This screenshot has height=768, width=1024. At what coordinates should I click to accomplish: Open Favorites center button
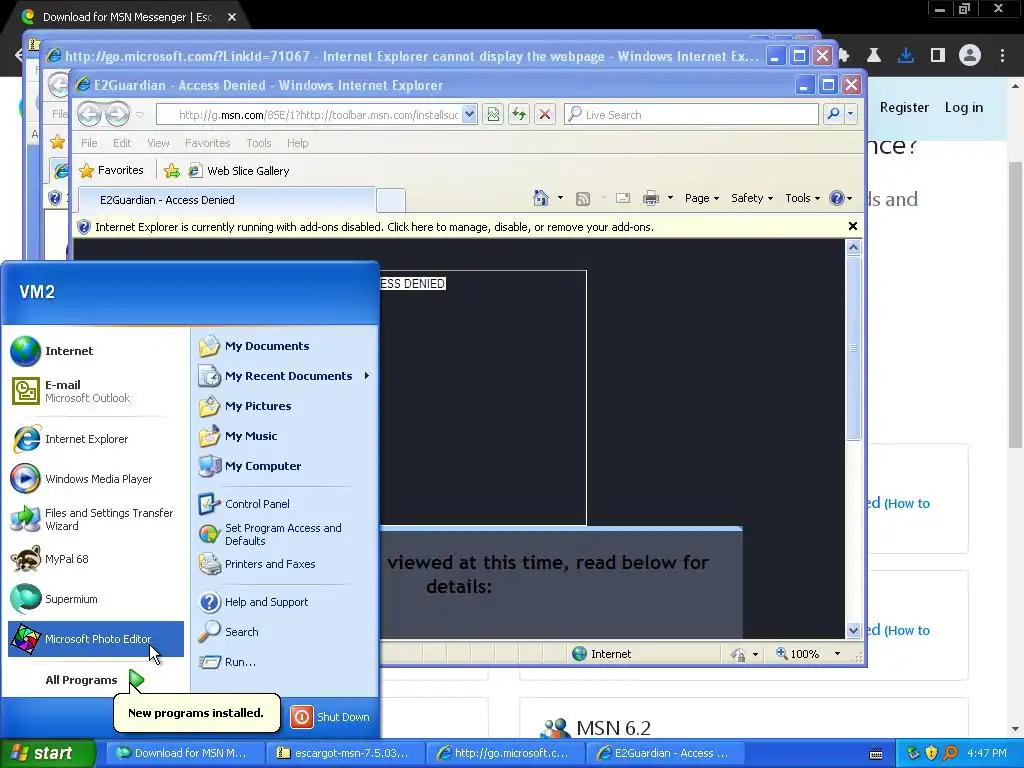coord(111,170)
